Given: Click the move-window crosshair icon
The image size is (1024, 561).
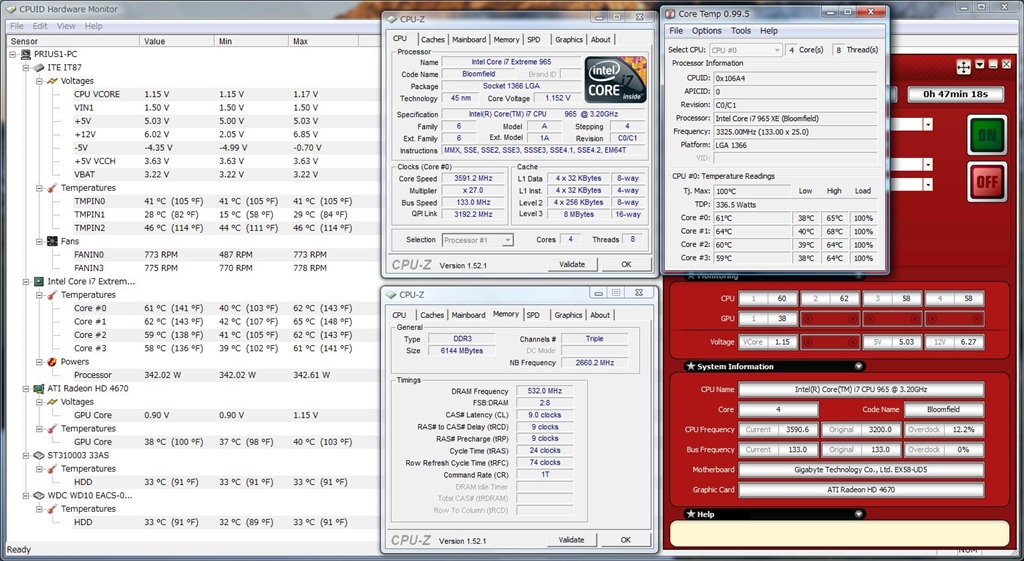Looking at the screenshot, I should [x=963, y=66].
